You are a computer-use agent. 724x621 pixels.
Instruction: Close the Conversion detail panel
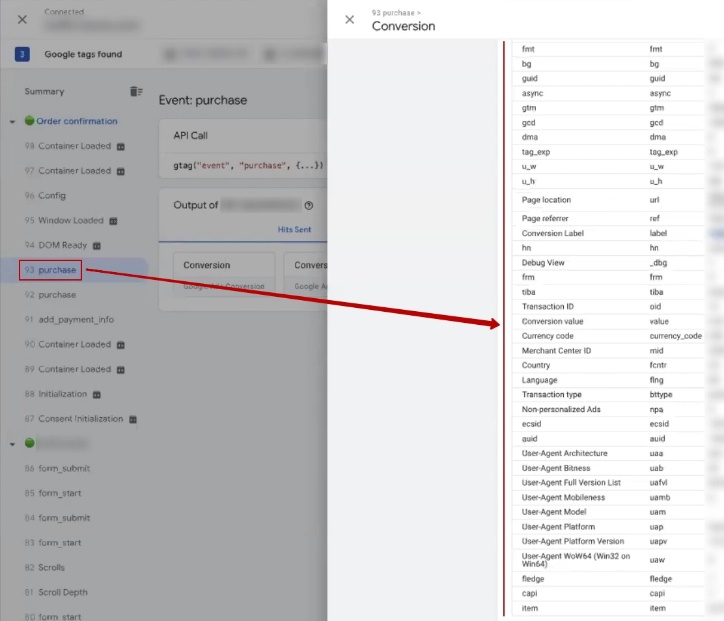click(349, 20)
